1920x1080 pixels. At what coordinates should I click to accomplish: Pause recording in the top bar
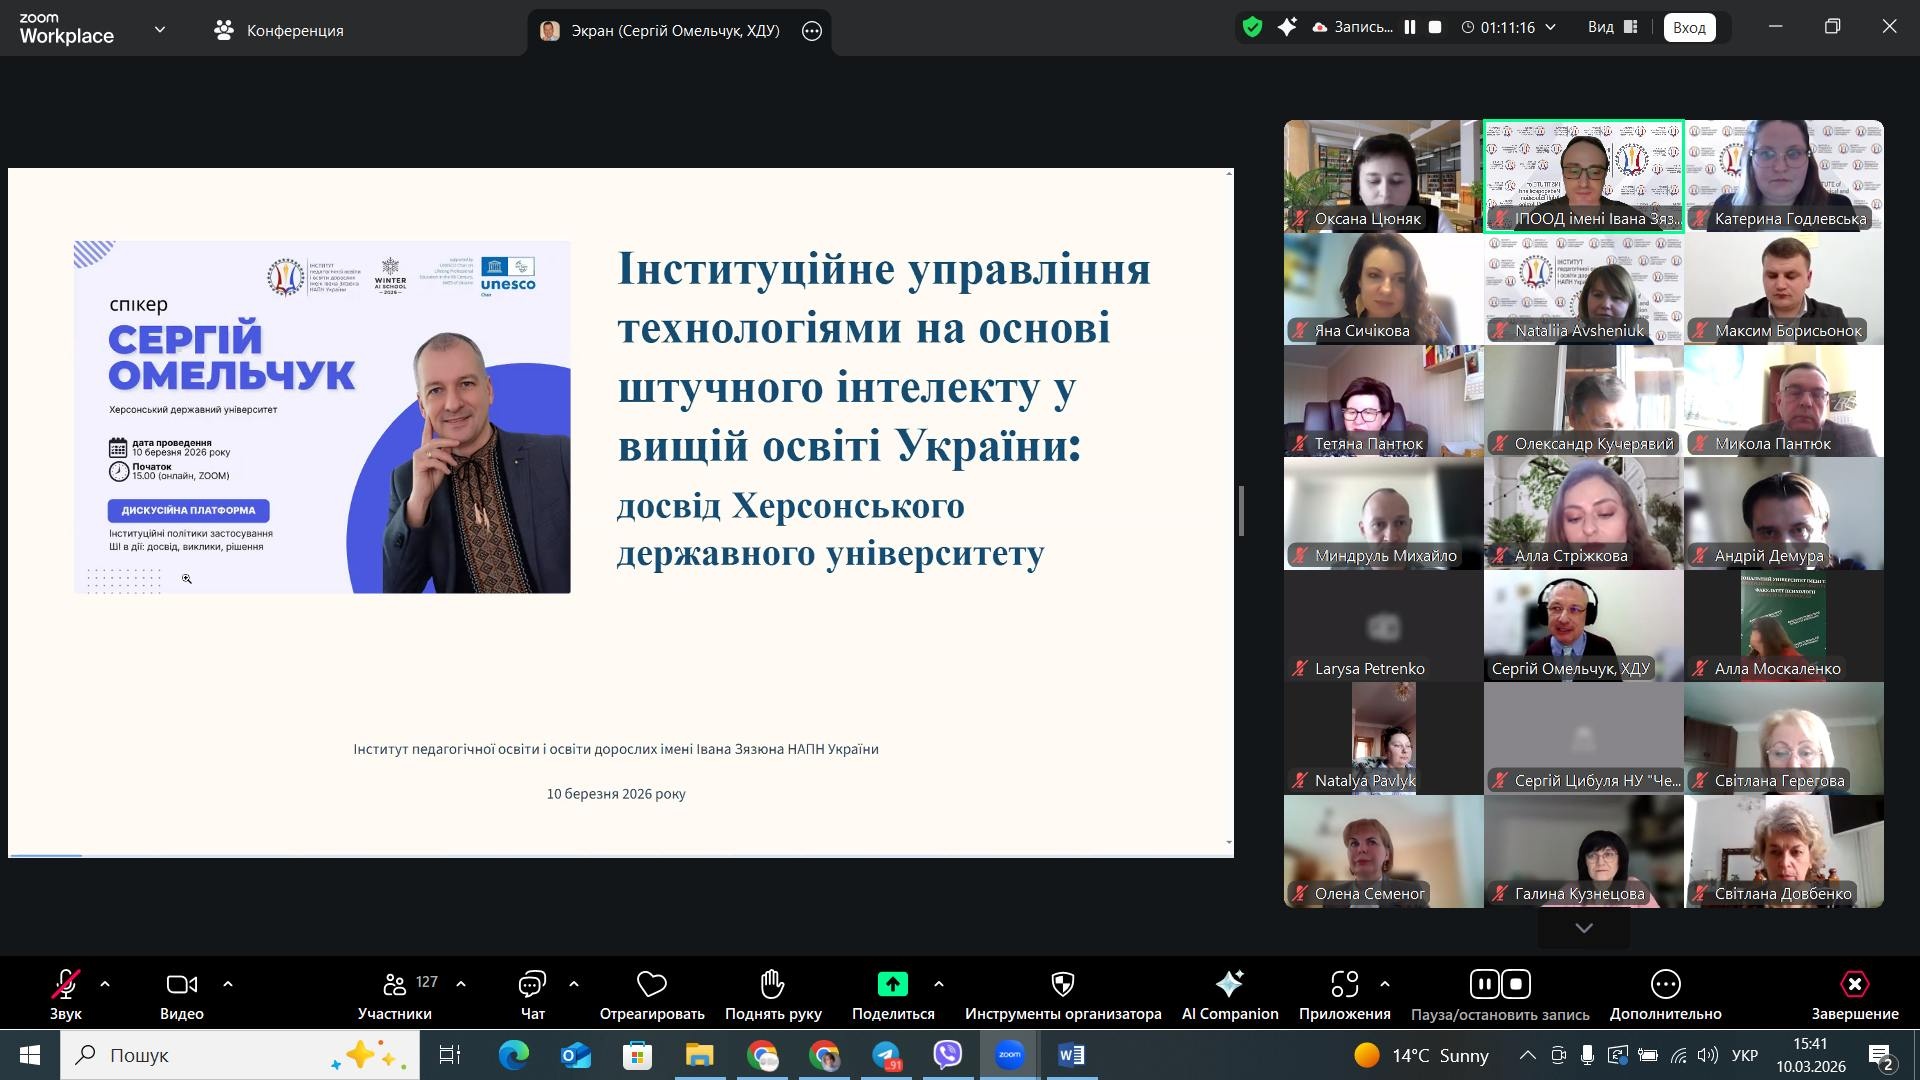(1410, 28)
